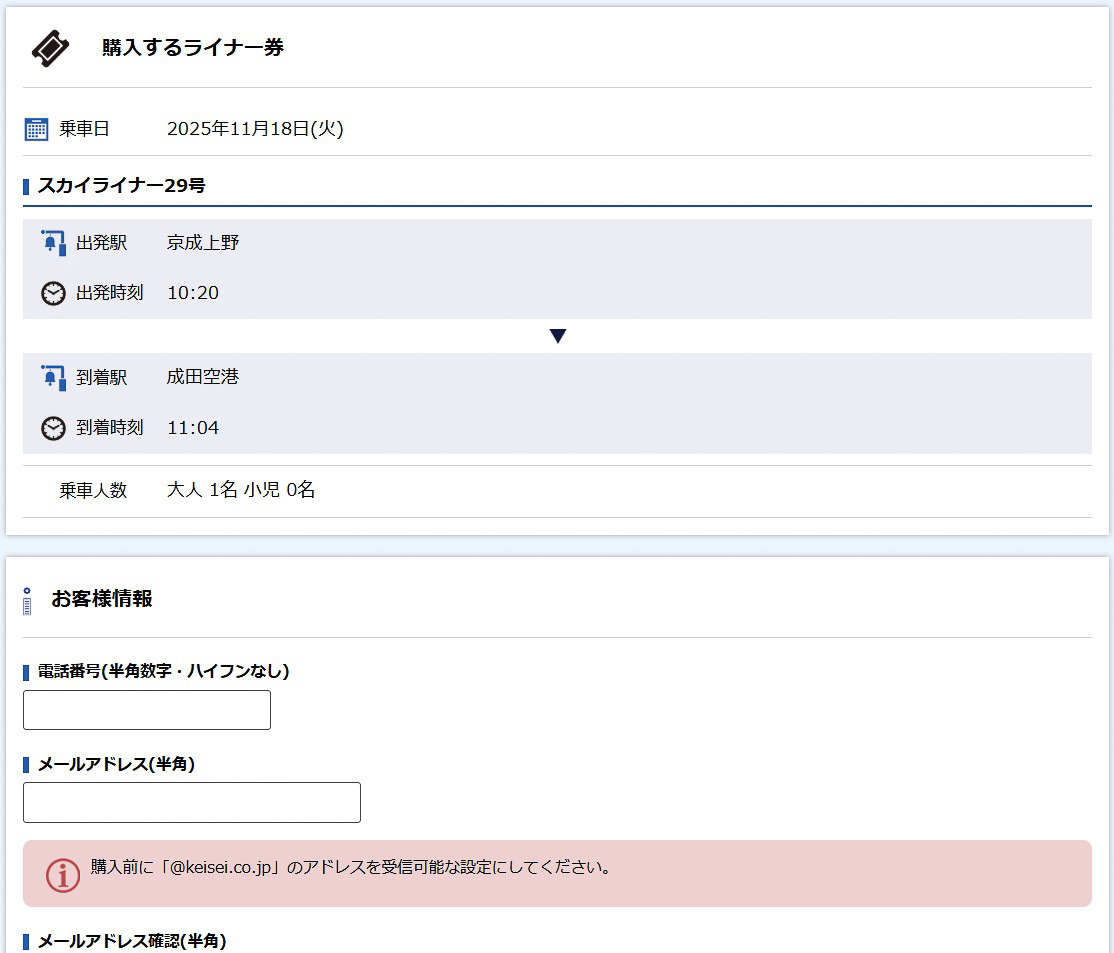Click the ticket icon next to 購入するライナー券
This screenshot has height=953, width=1114.
click(x=48, y=48)
